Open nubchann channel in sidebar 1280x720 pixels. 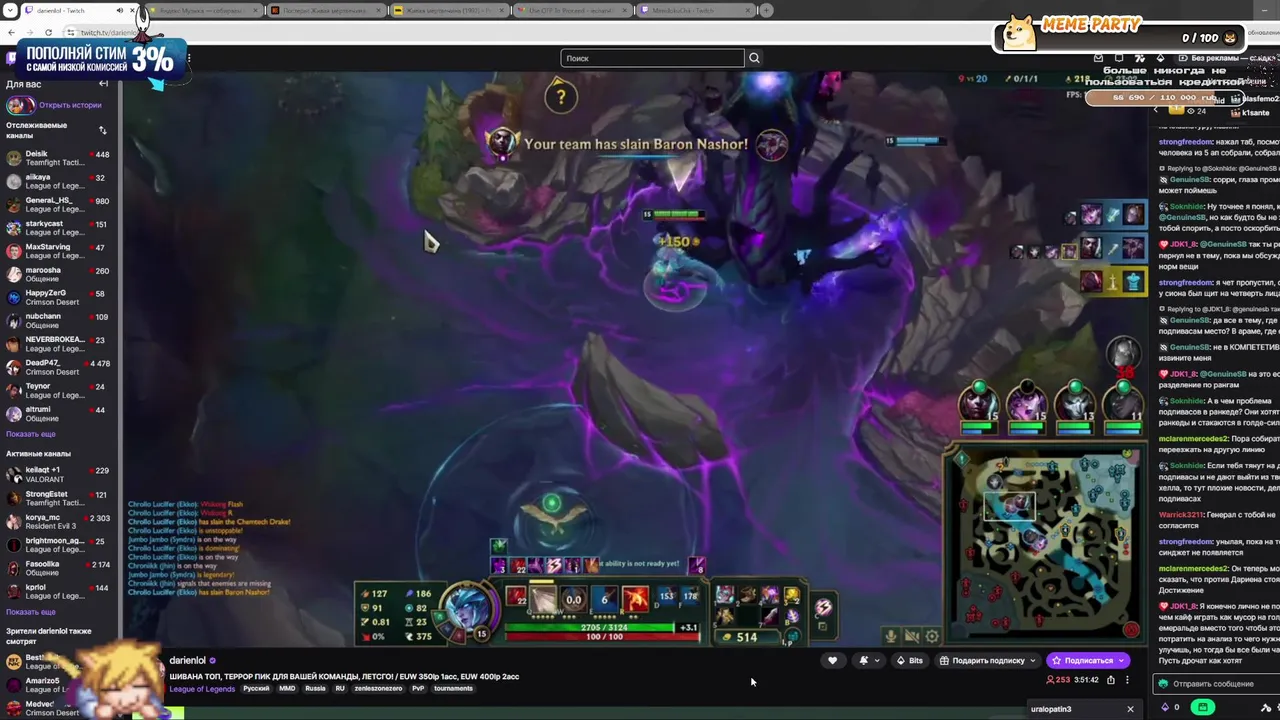[x=60, y=320]
